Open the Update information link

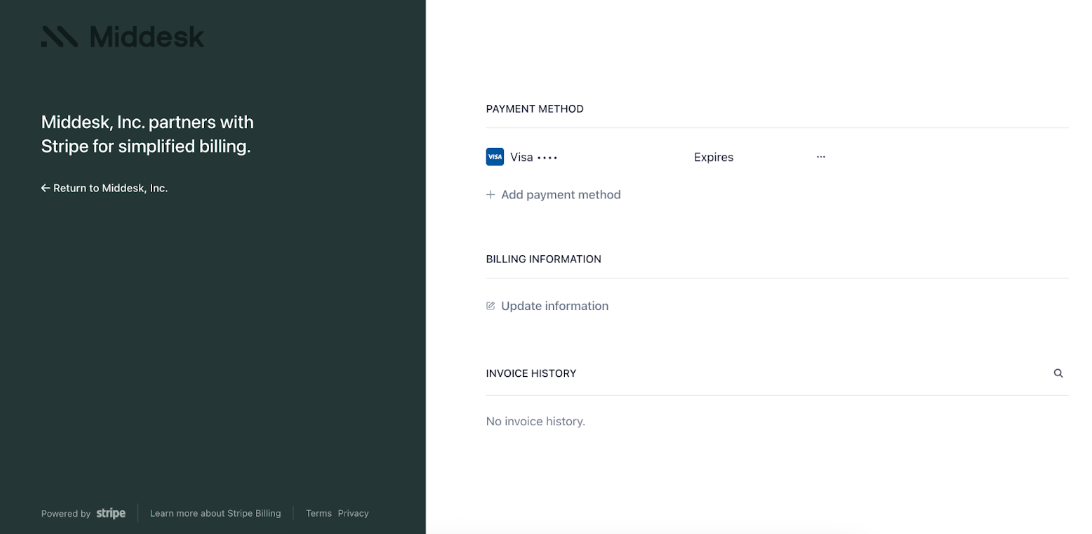(554, 306)
